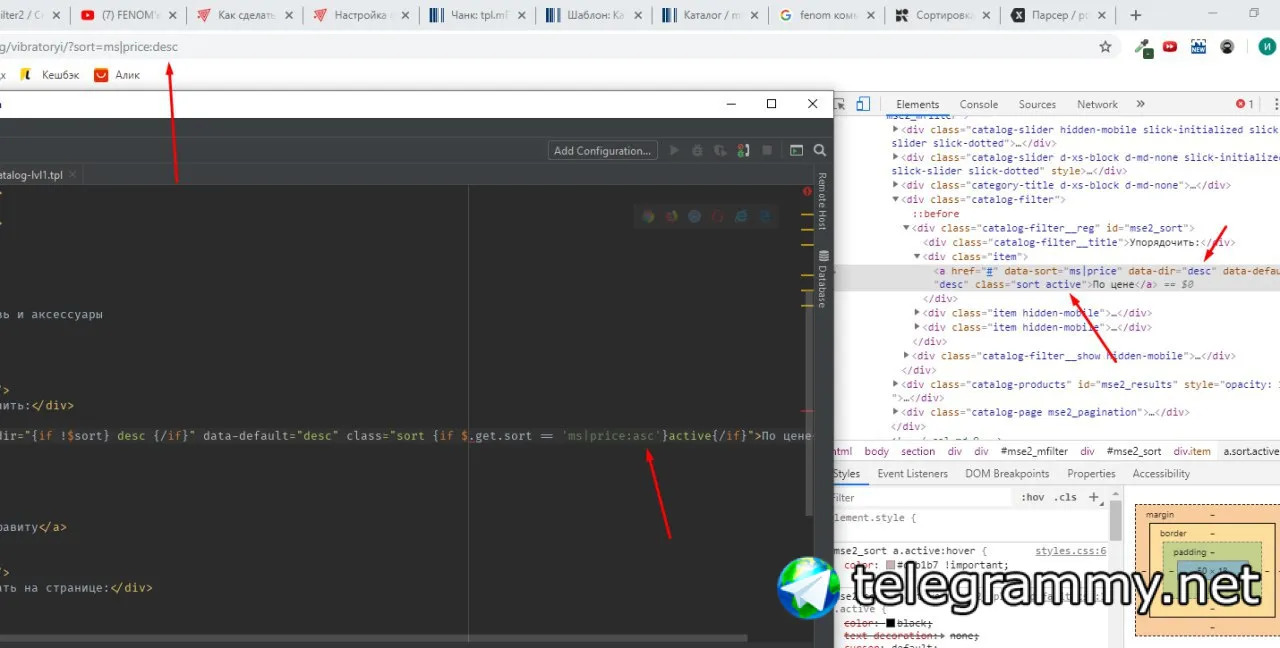This screenshot has height=648, width=1280.
Task: Toggle :hov element state panel
Action: [1032, 497]
